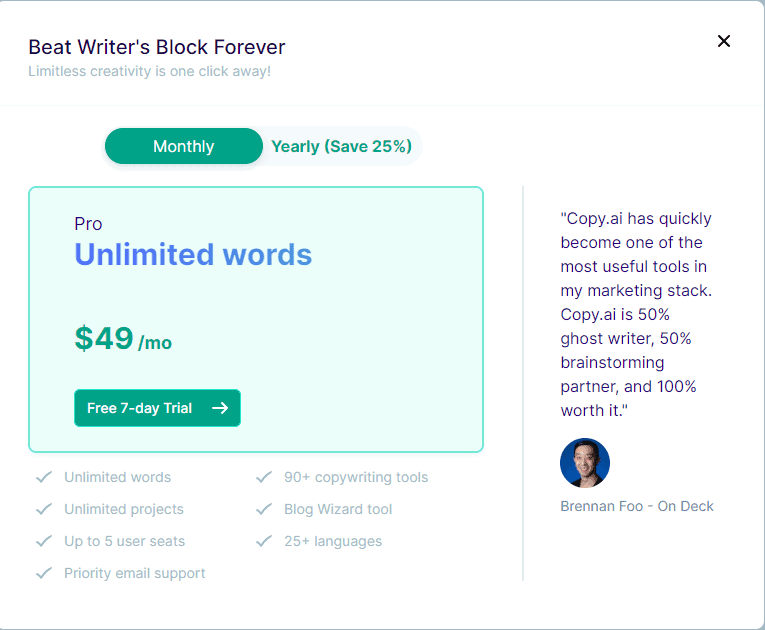765x630 pixels.
Task: Select Yearly (Save 25%) billing option
Action: pyautogui.click(x=341, y=146)
